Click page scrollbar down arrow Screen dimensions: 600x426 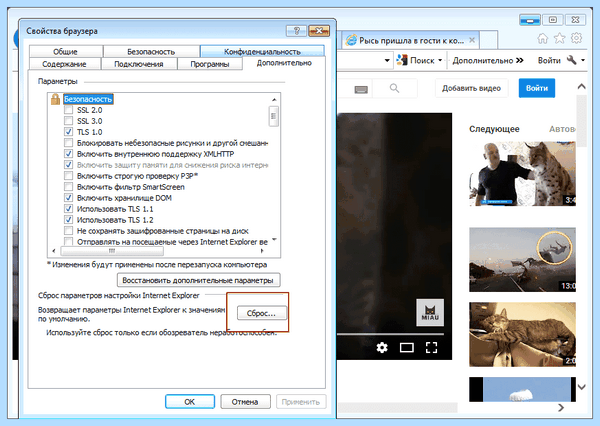pyautogui.click(x=582, y=387)
